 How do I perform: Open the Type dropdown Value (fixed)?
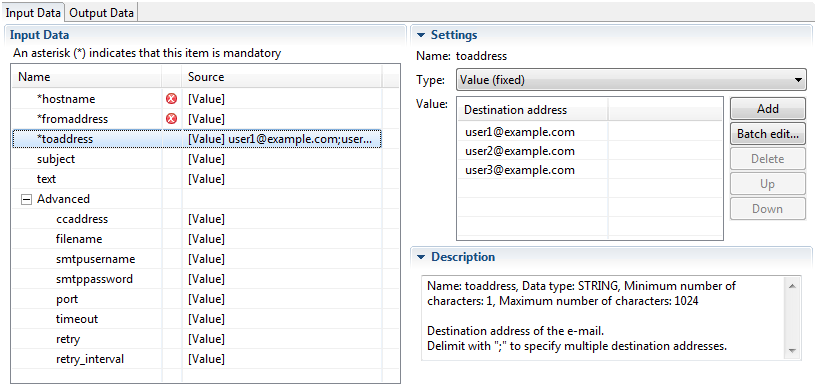[631, 80]
